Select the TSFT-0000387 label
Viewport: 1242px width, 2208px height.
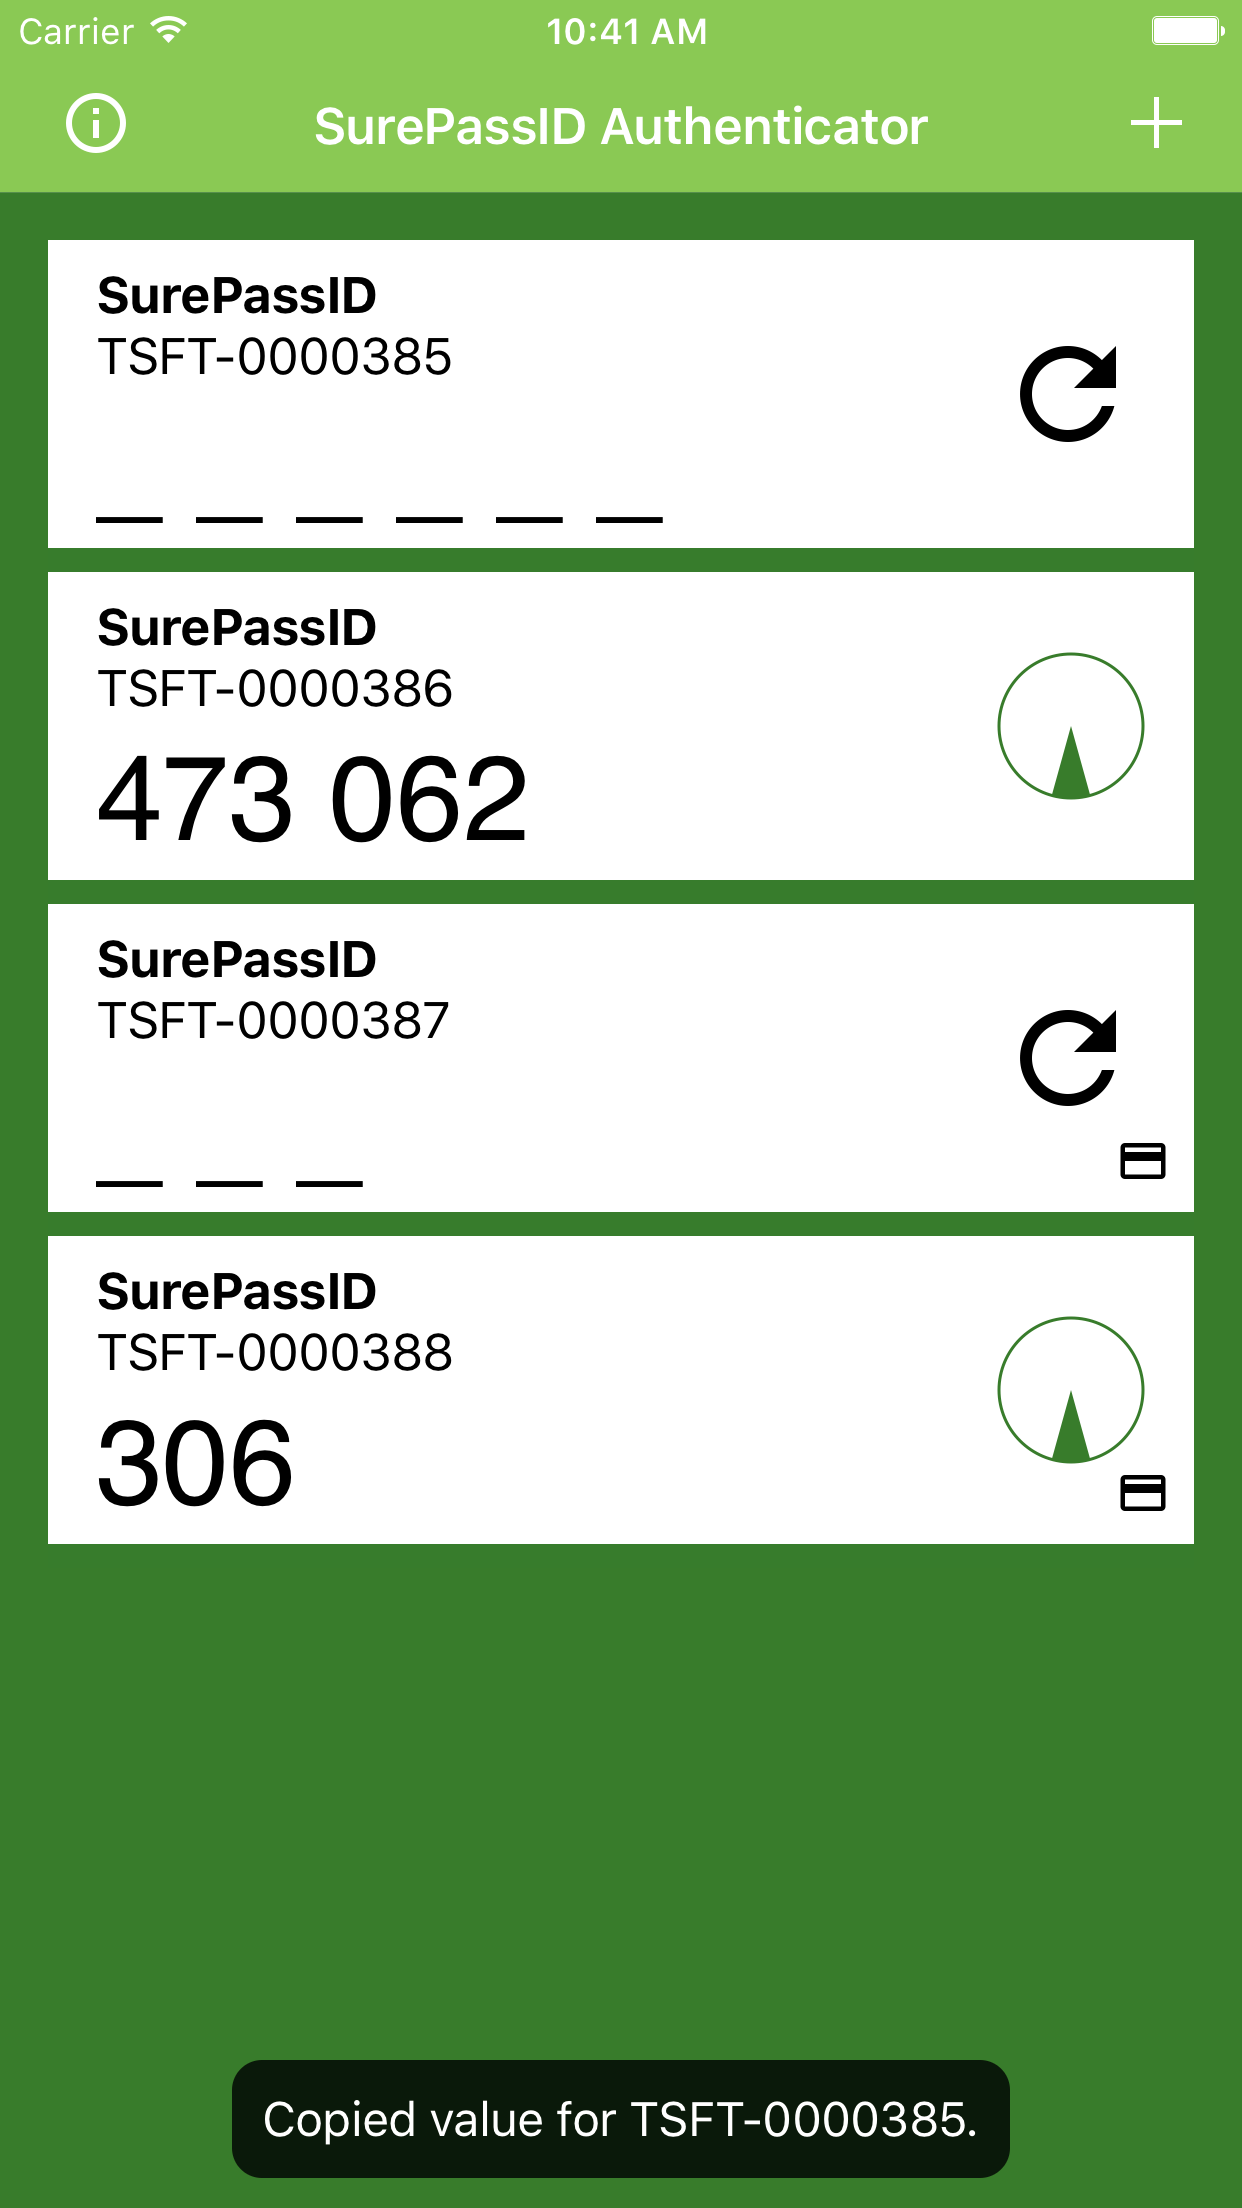273,1021
